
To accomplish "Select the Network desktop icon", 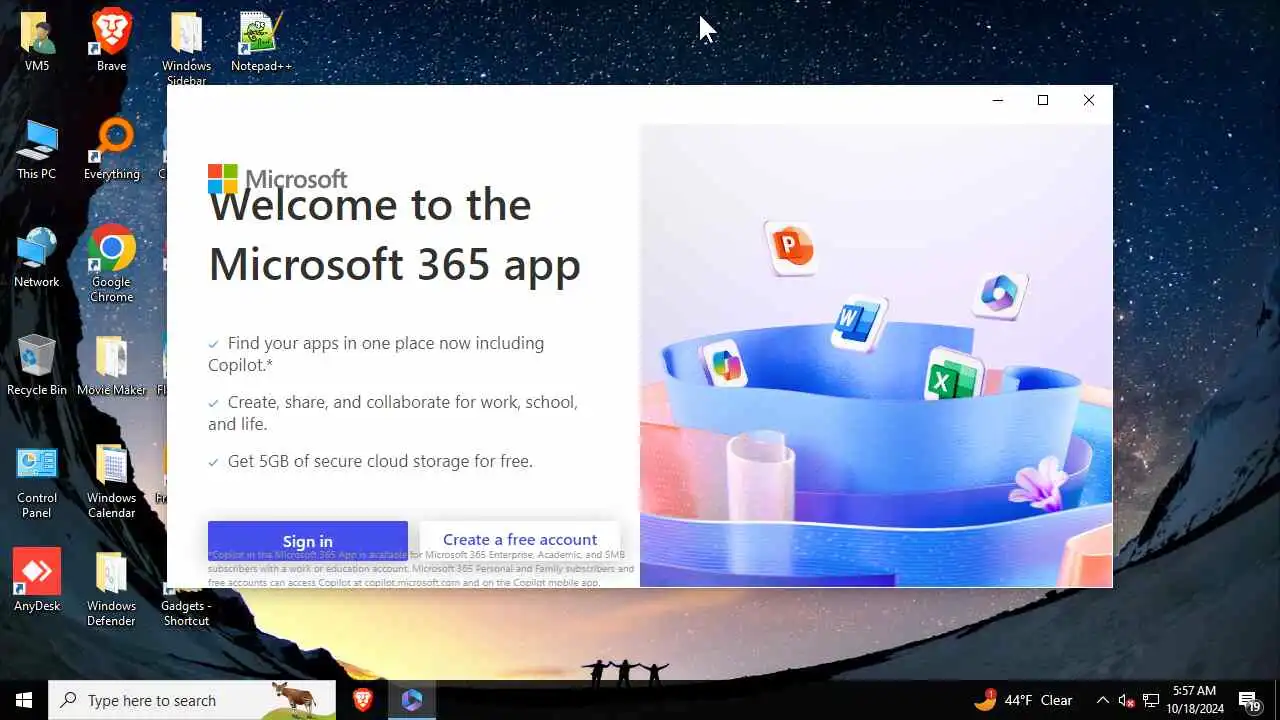I will coord(37,258).
